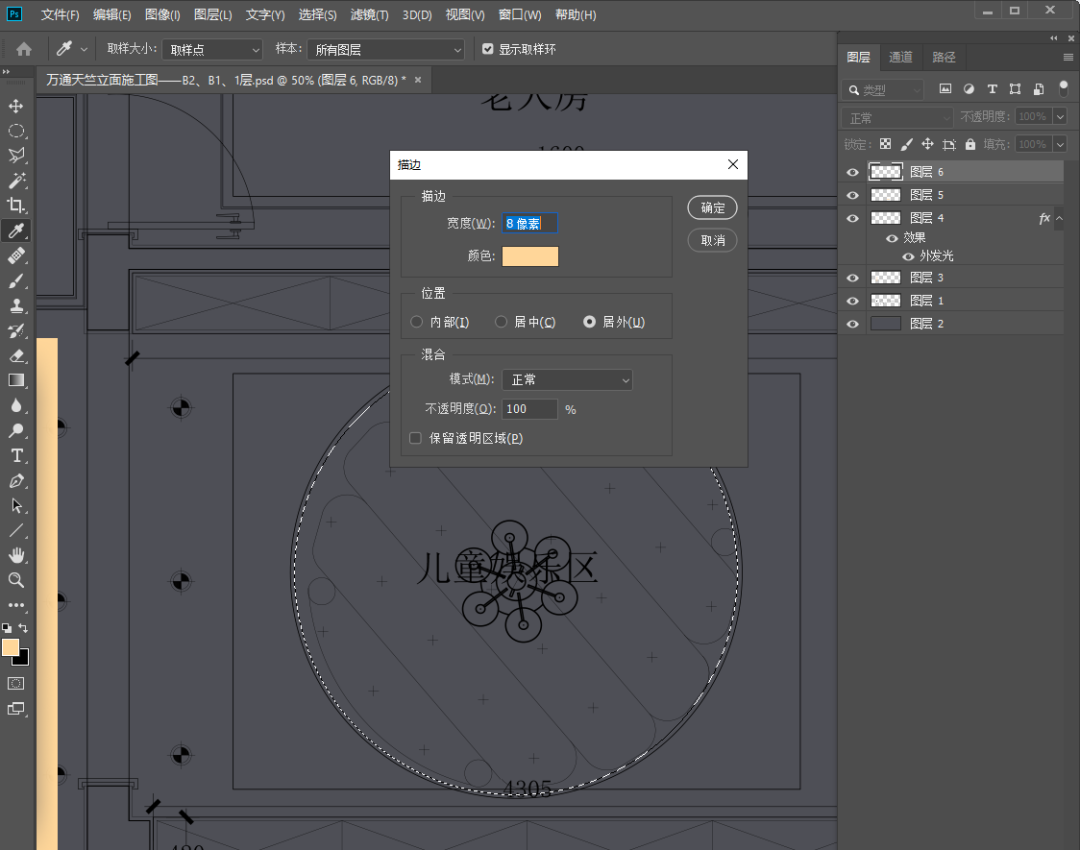Open the layer filter type dropdown

(882, 90)
